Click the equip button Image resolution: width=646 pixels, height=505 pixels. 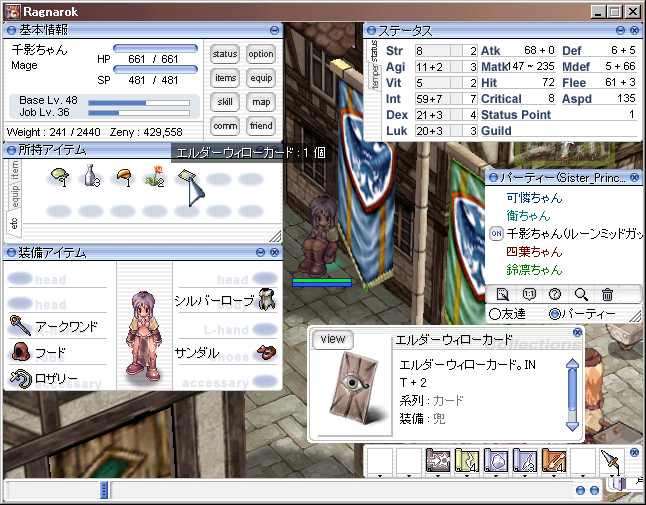(x=261, y=78)
